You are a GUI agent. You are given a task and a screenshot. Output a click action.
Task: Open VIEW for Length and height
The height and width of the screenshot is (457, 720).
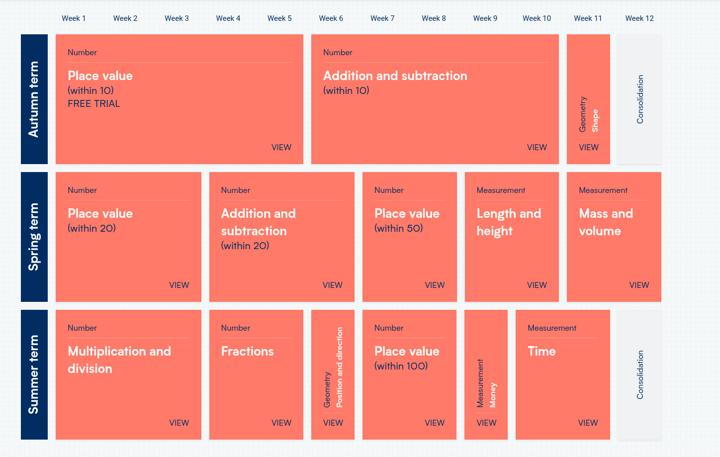point(537,285)
